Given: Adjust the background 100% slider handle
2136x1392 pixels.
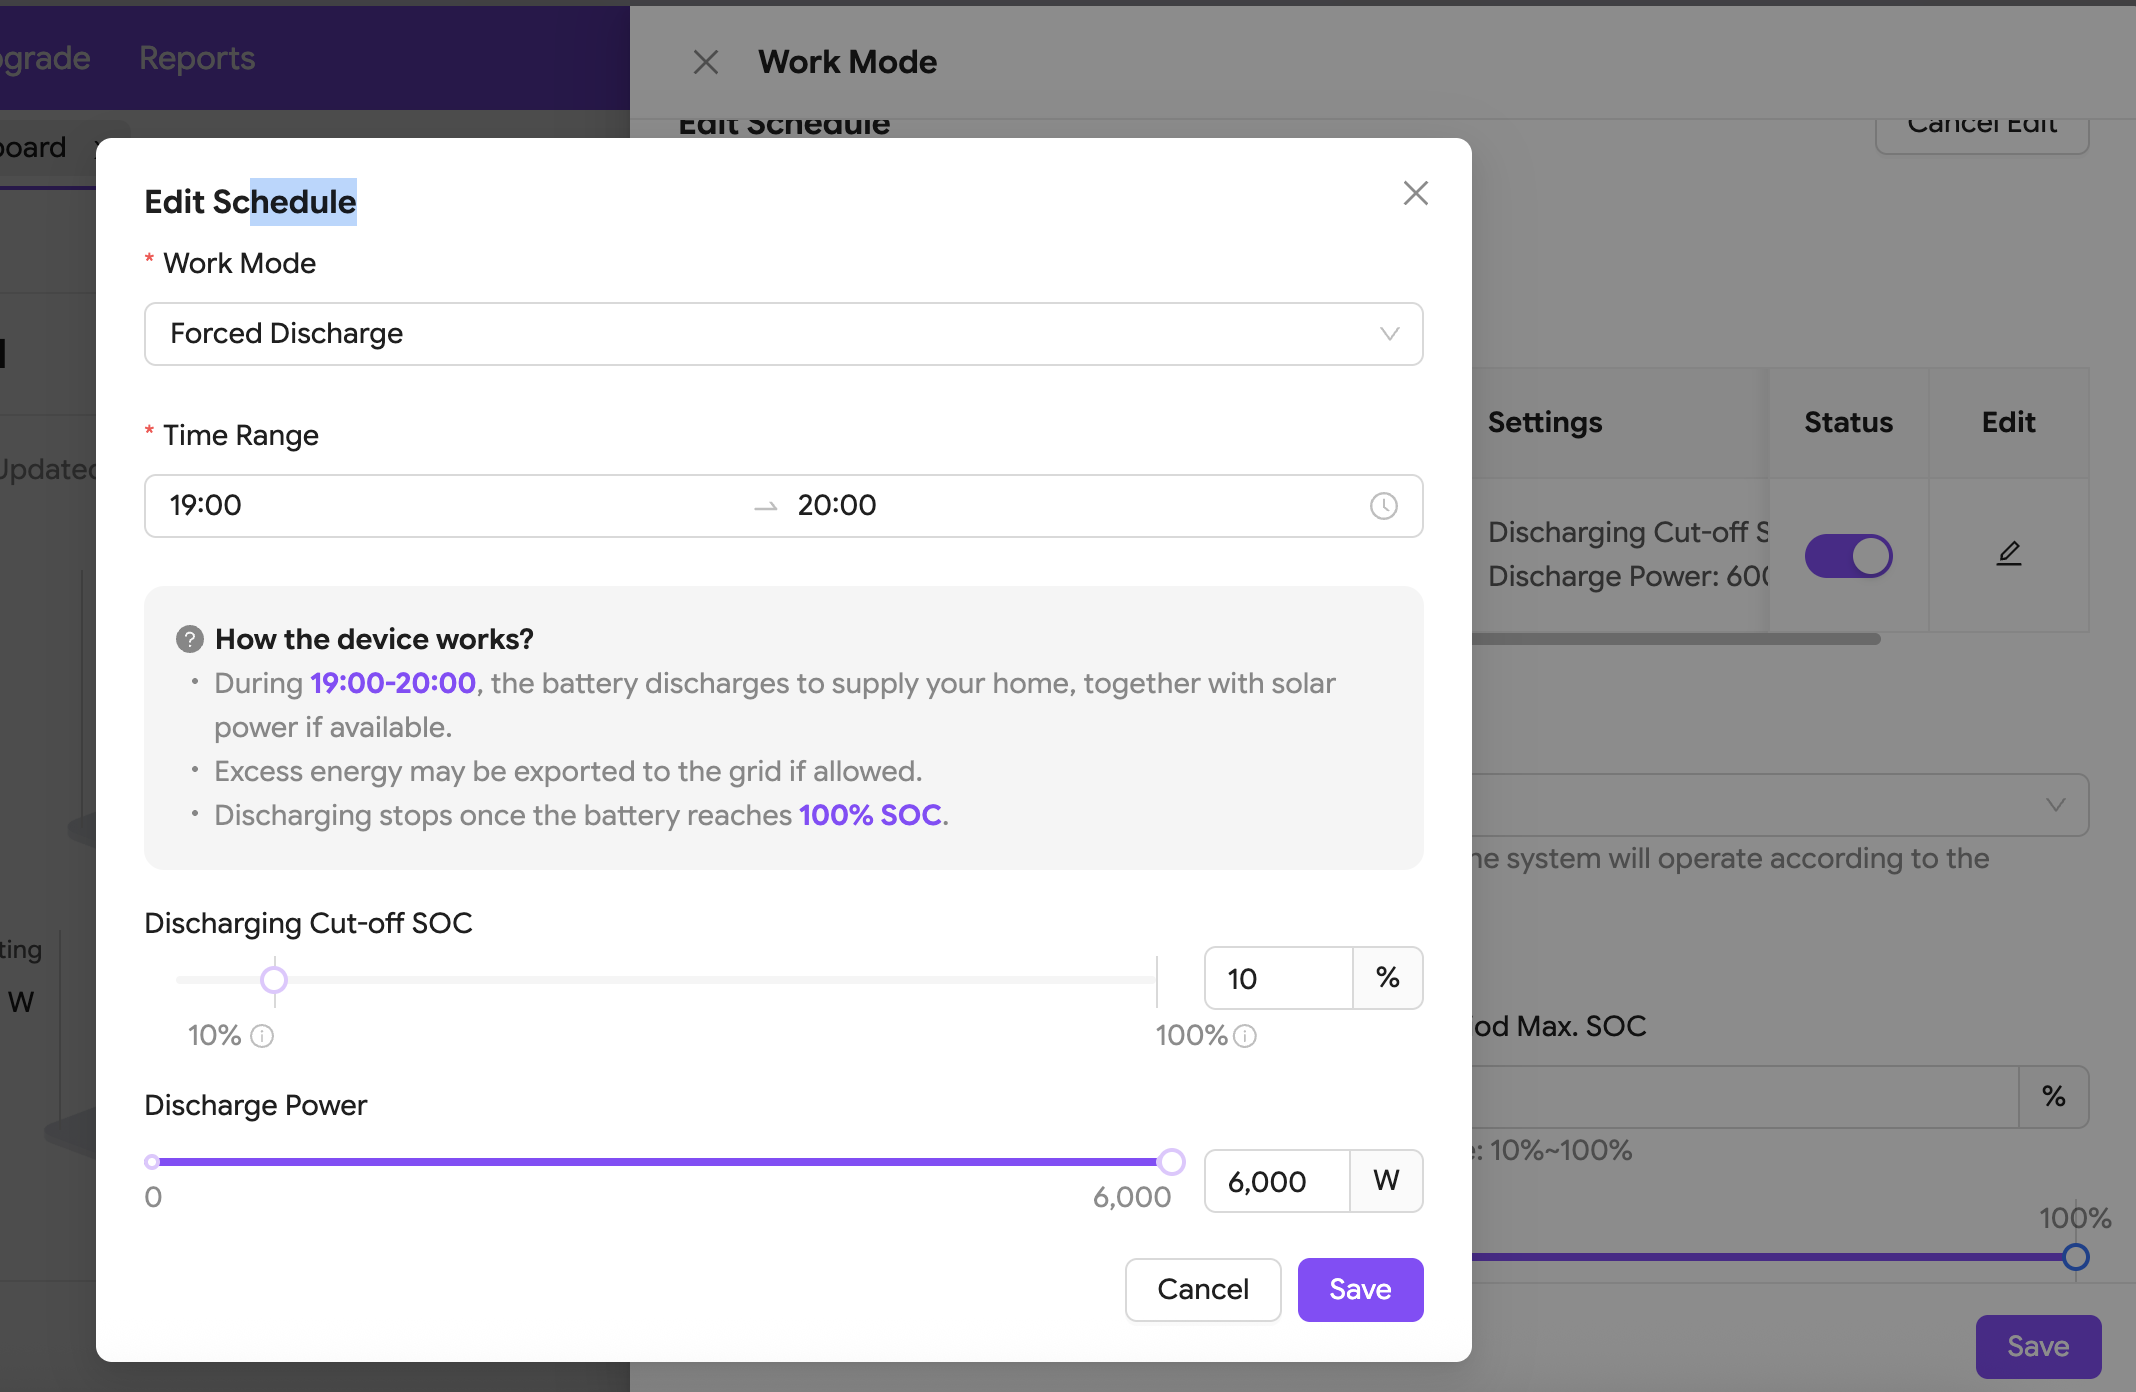Looking at the screenshot, I should [x=2076, y=1257].
